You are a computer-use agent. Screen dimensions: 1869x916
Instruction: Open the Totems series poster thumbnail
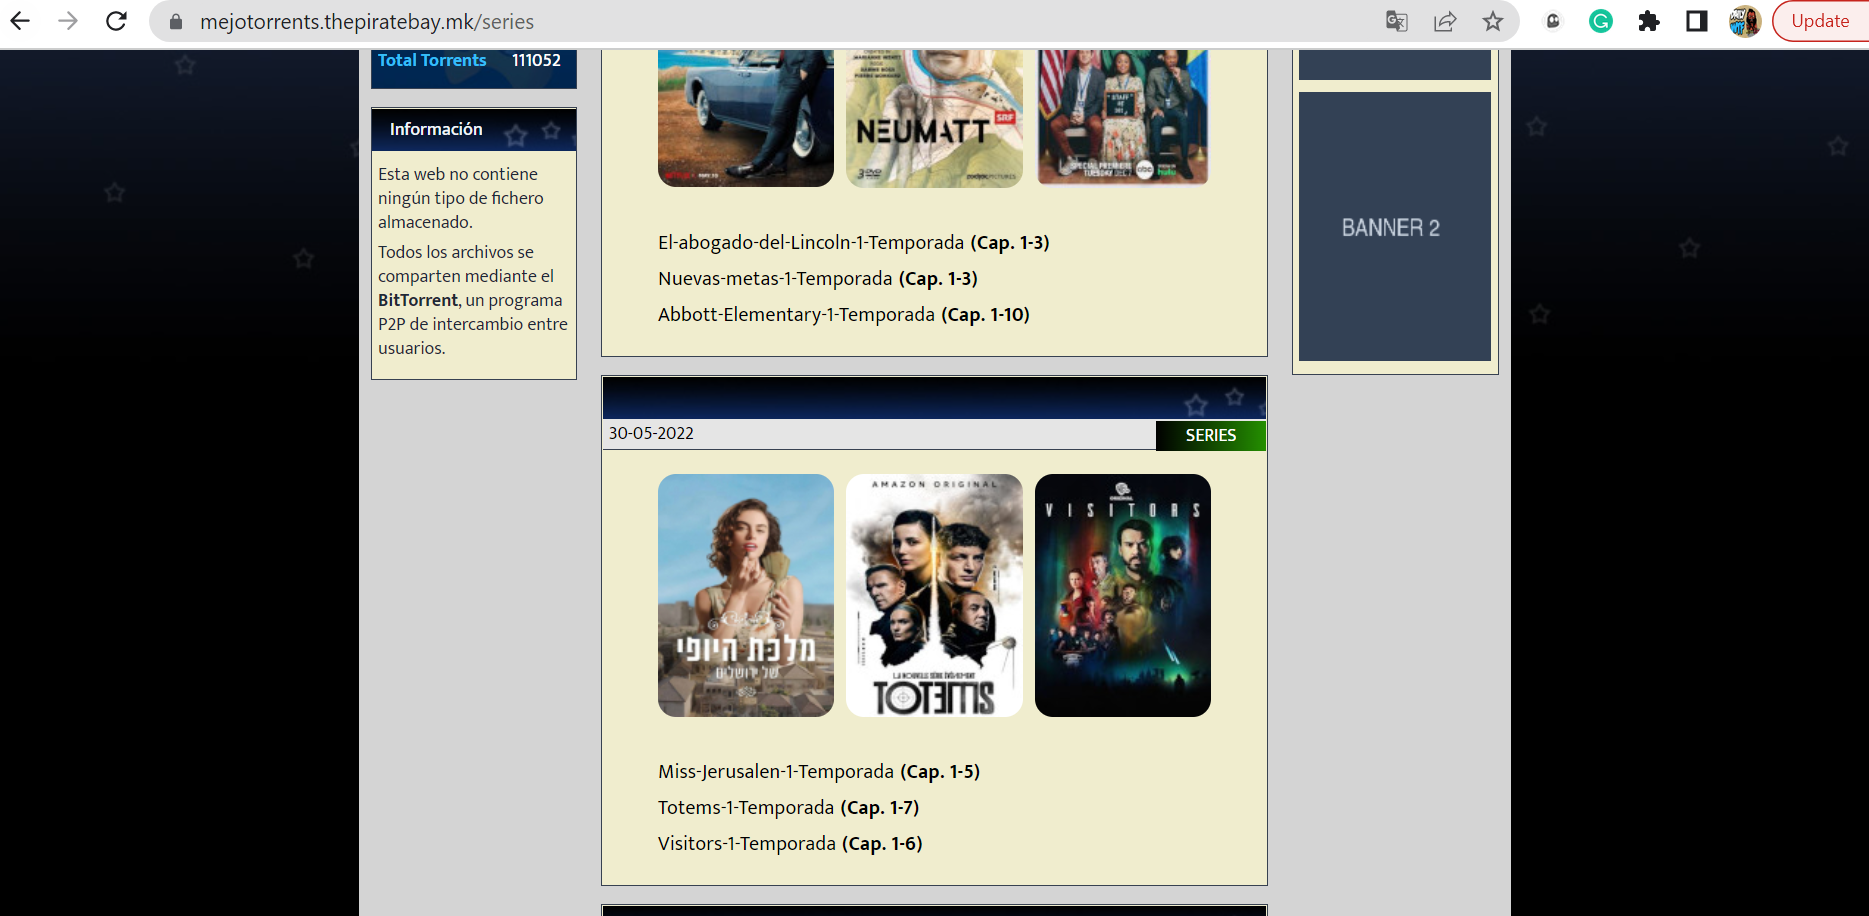click(933, 595)
